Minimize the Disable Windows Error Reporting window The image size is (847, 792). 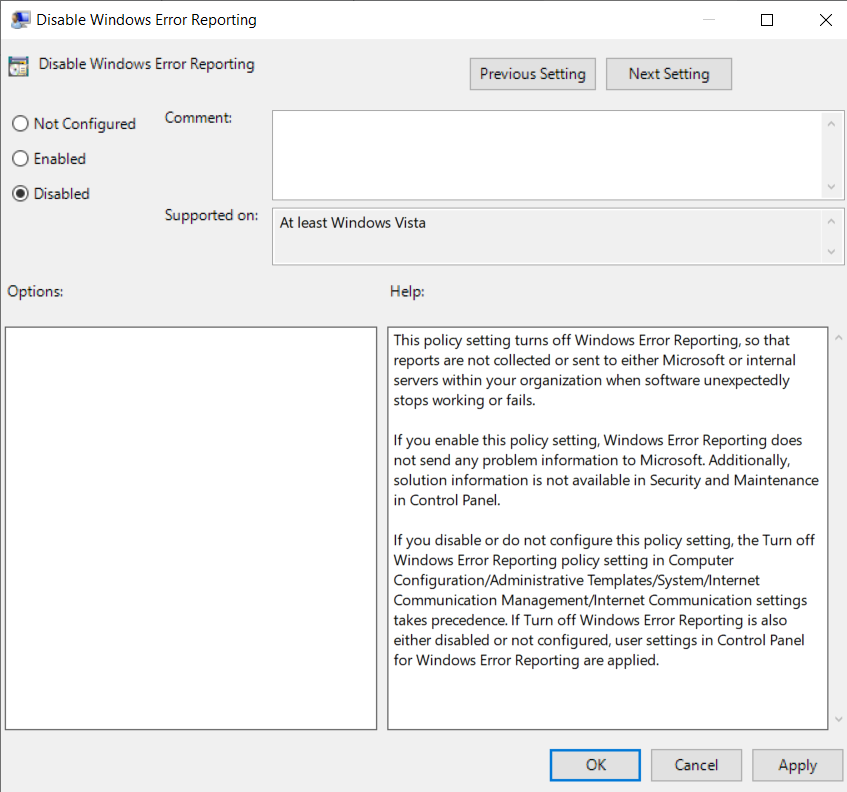coord(708,20)
